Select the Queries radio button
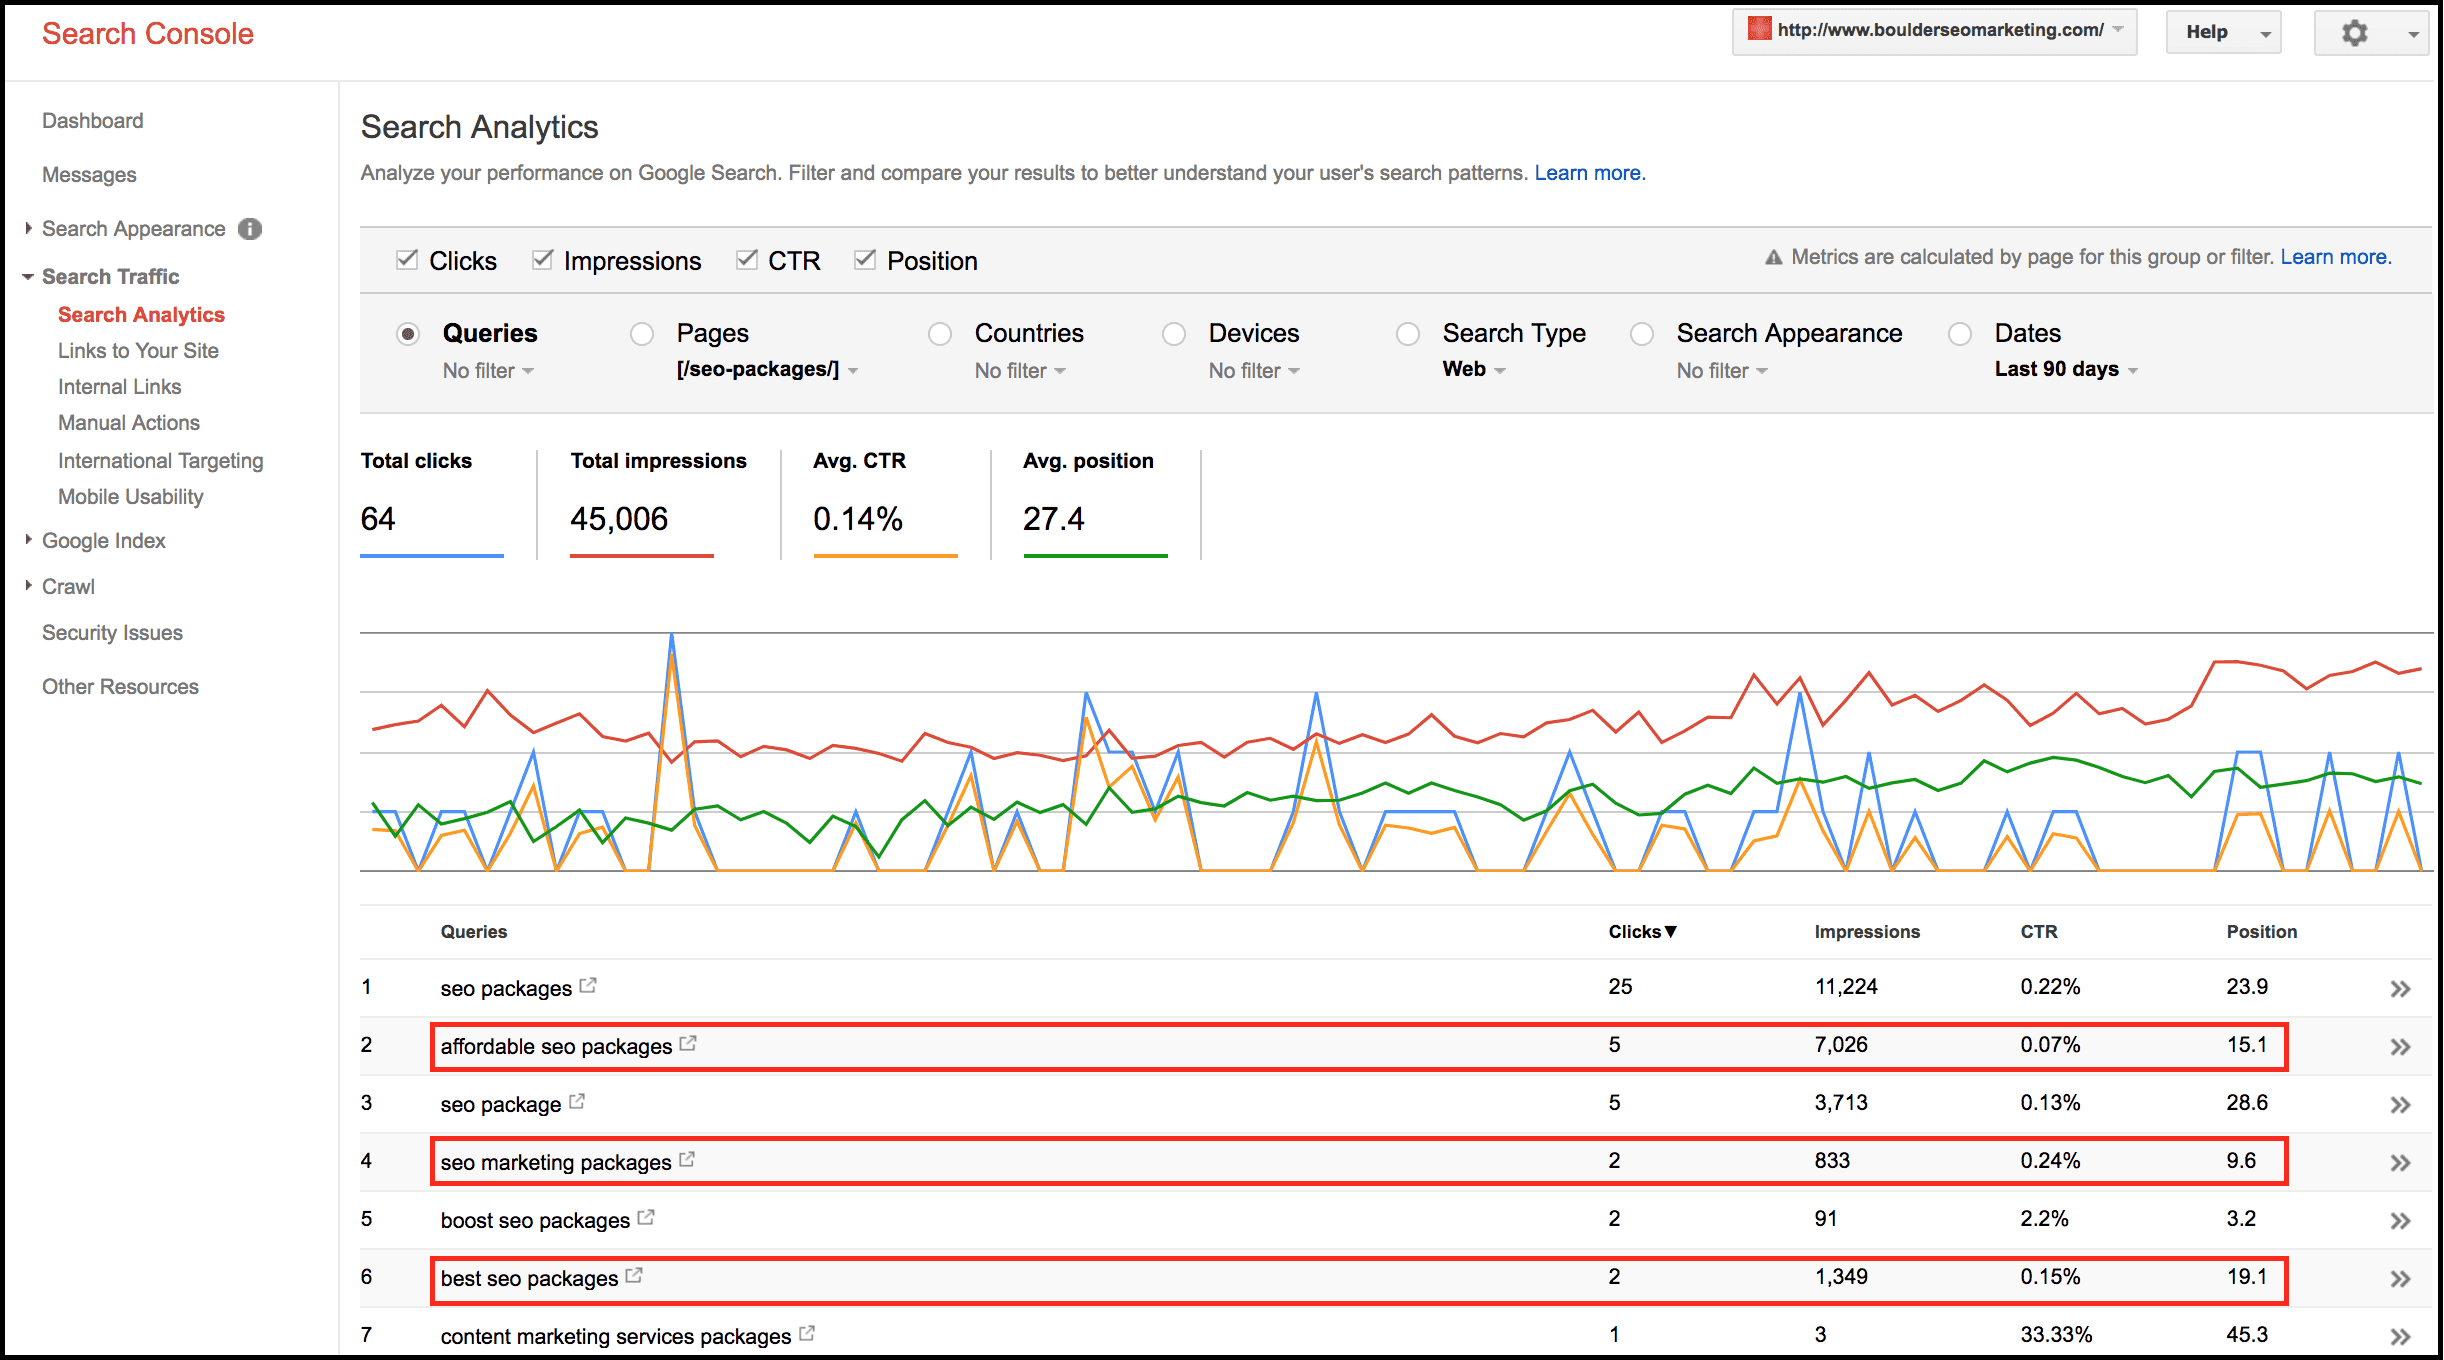This screenshot has height=1360, width=2444. pos(408,334)
